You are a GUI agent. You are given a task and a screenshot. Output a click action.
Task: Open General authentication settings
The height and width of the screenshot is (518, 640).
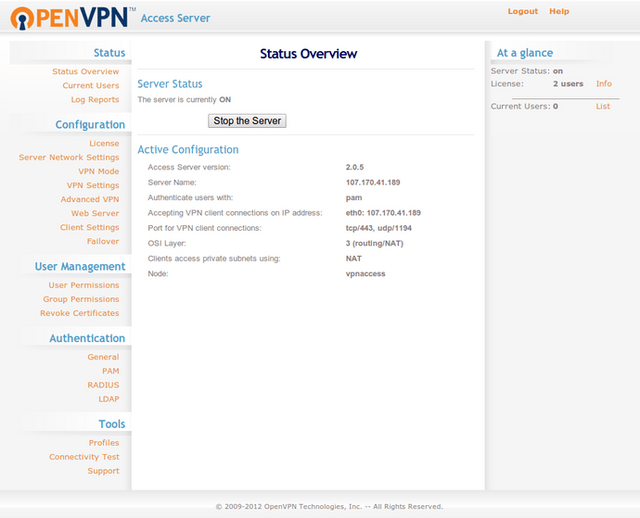[103, 357]
